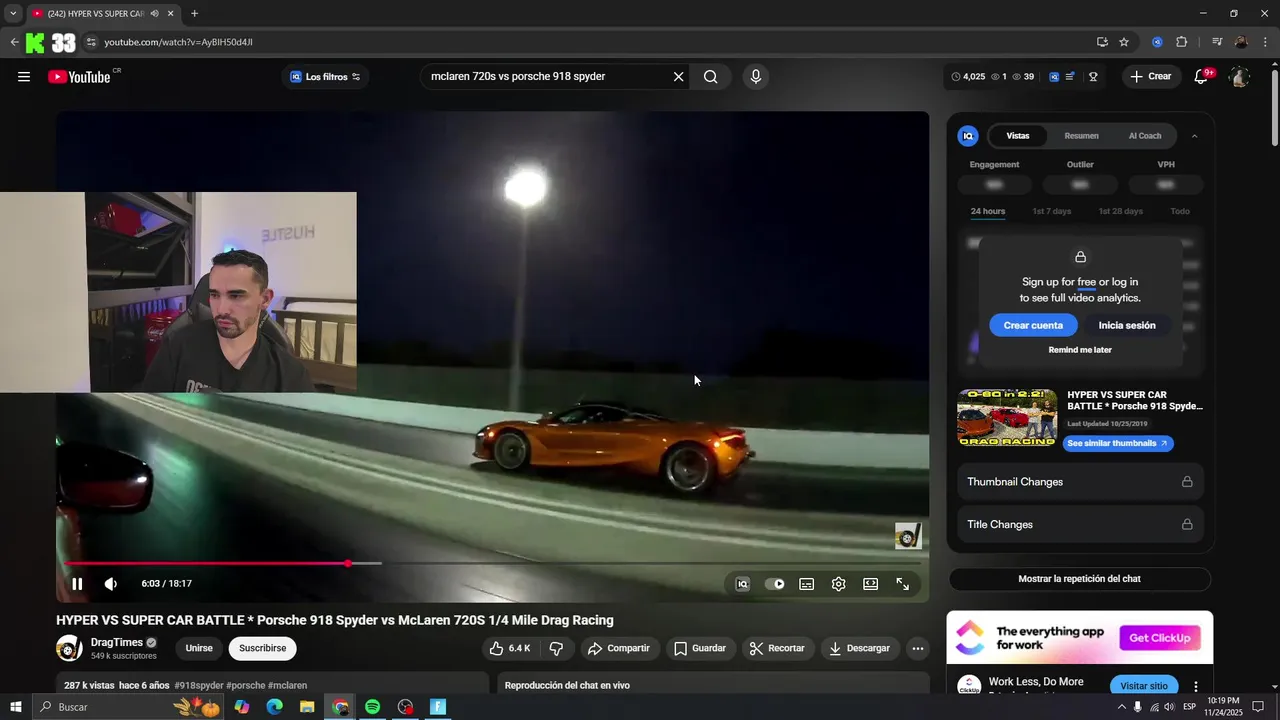Collapse the vidIQ panel with the chevron
This screenshot has width=1280, height=720.
[x=1194, y=136]
